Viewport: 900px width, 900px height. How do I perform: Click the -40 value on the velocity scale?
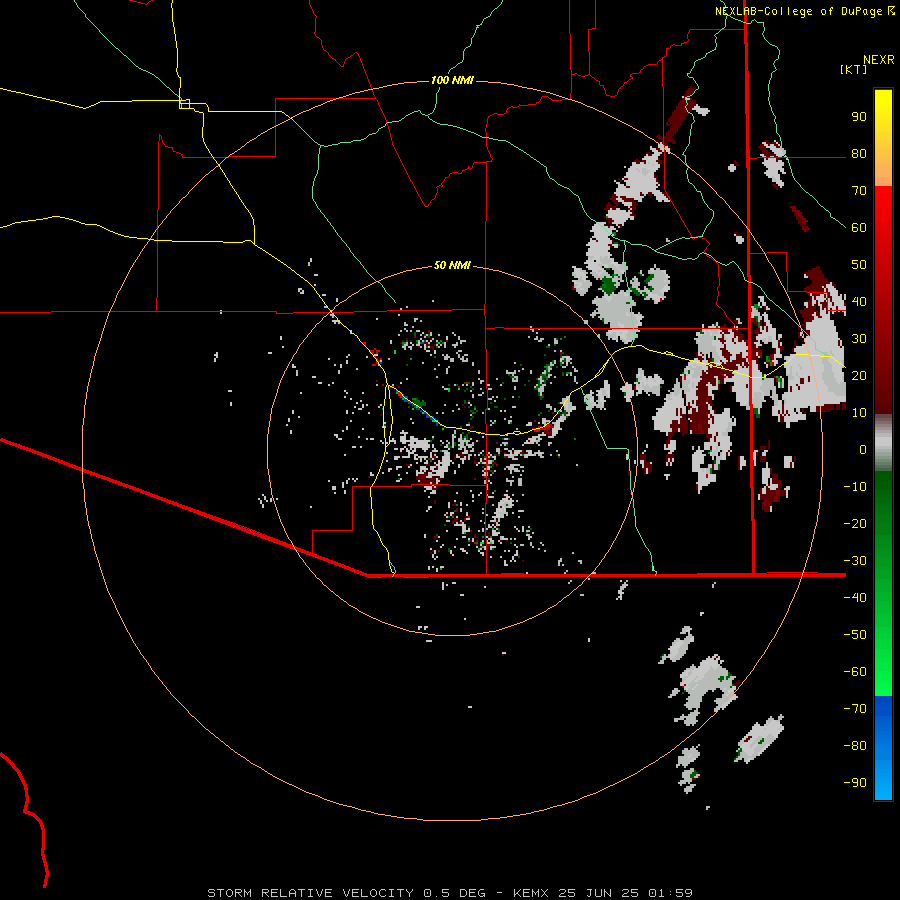pos(855,598)
